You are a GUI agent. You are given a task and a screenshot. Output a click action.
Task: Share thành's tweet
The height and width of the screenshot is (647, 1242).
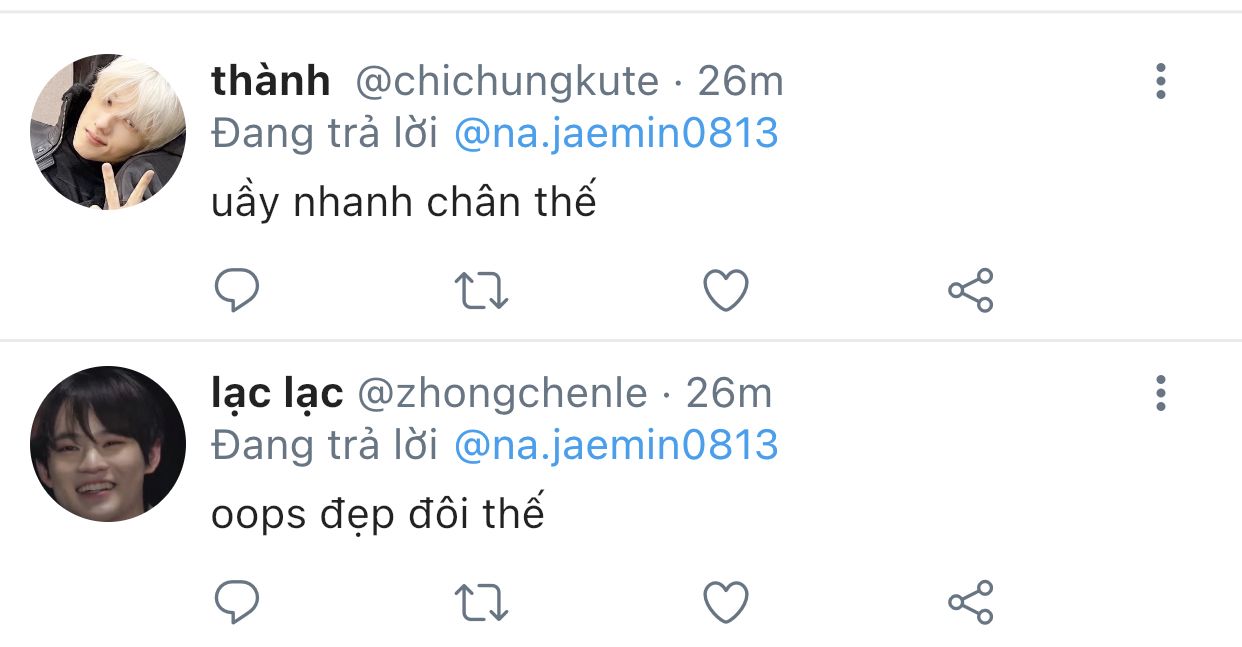coord(970,290)
